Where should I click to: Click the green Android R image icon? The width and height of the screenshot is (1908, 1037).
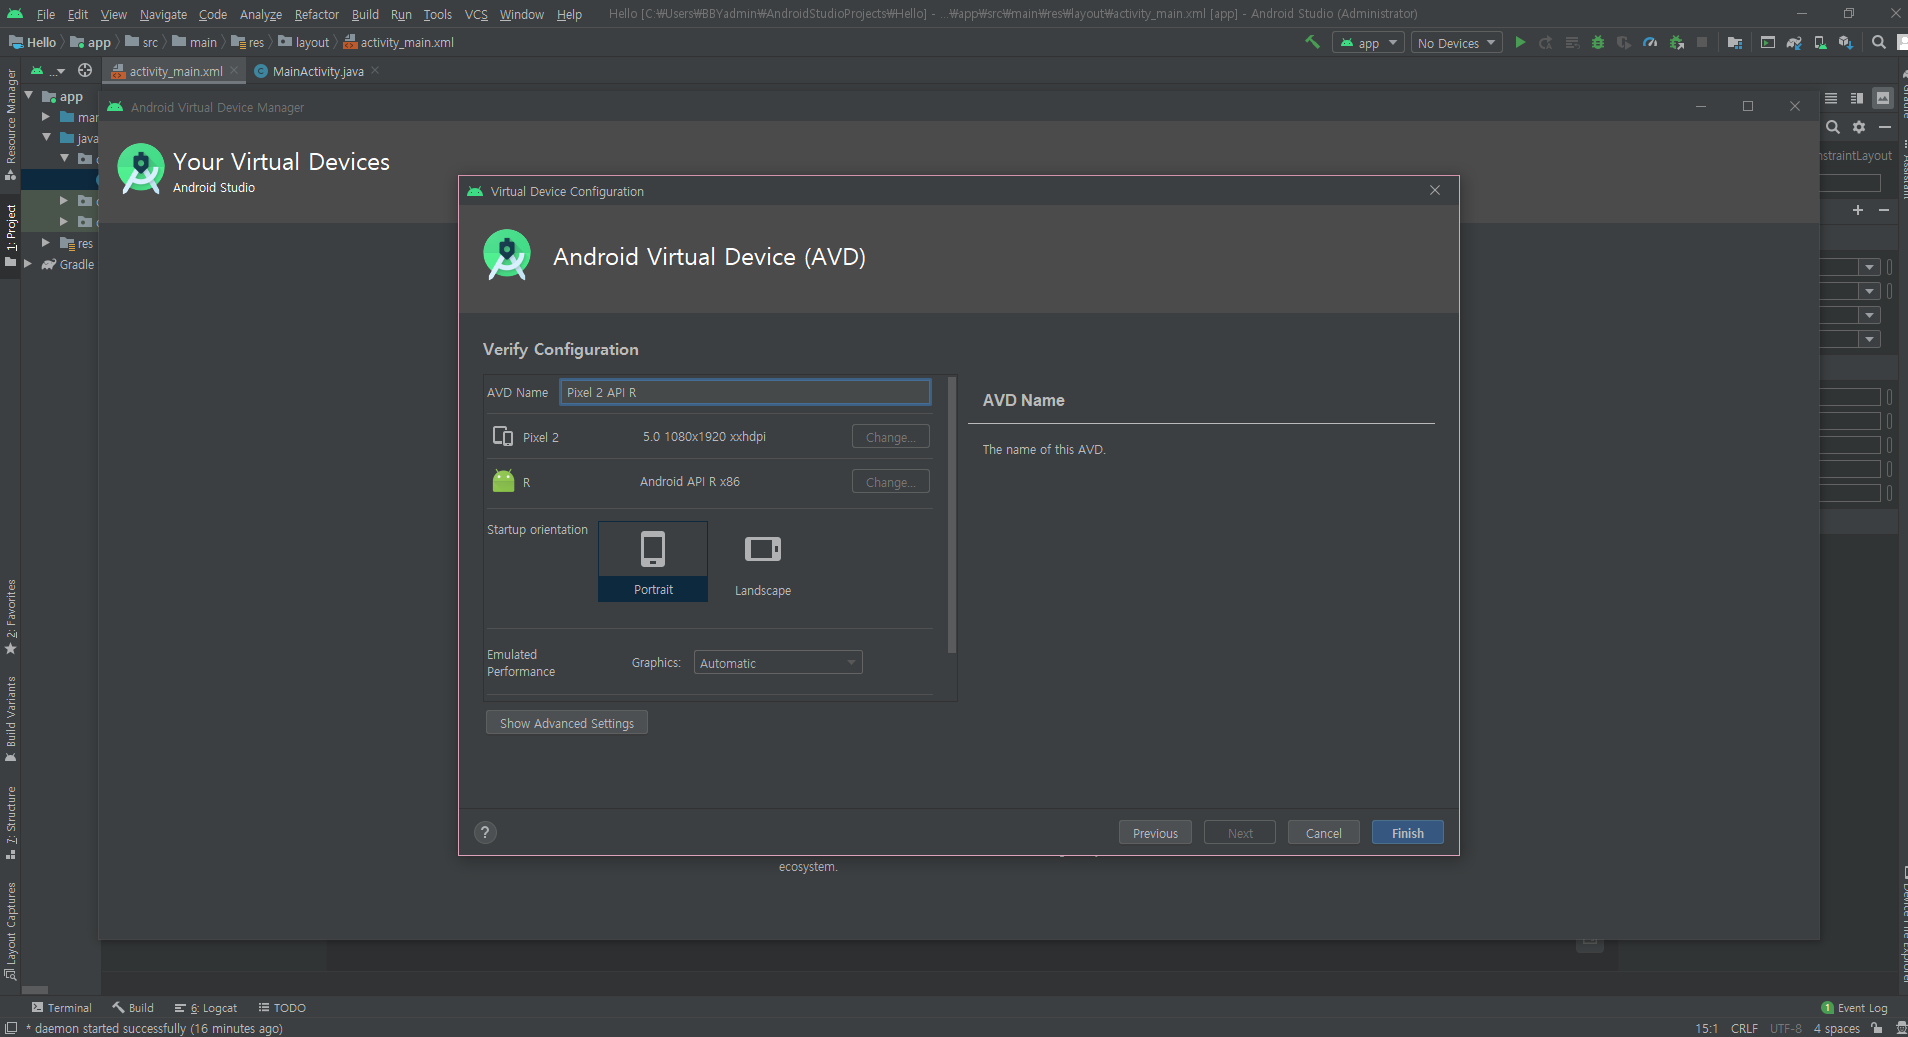click(x=503, y=481)
